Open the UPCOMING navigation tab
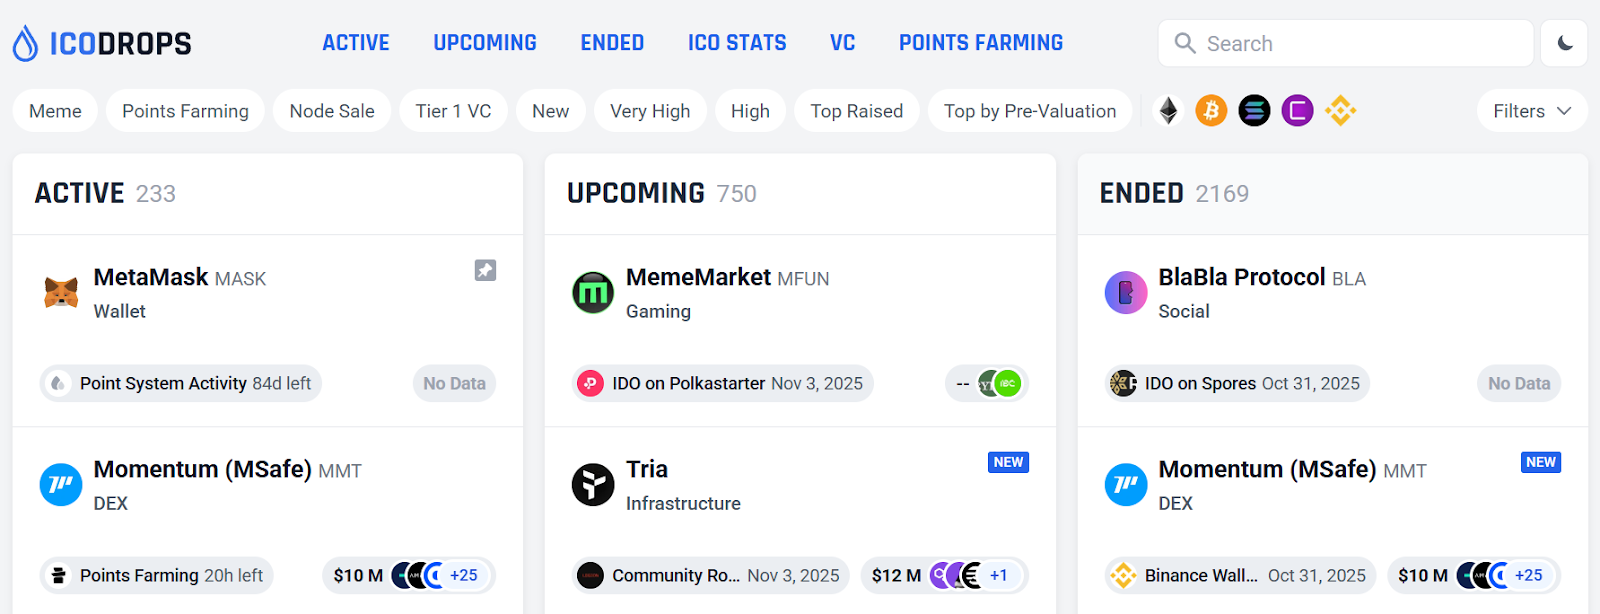Viewport: 1600px width, 614px height. coord(485,42)
